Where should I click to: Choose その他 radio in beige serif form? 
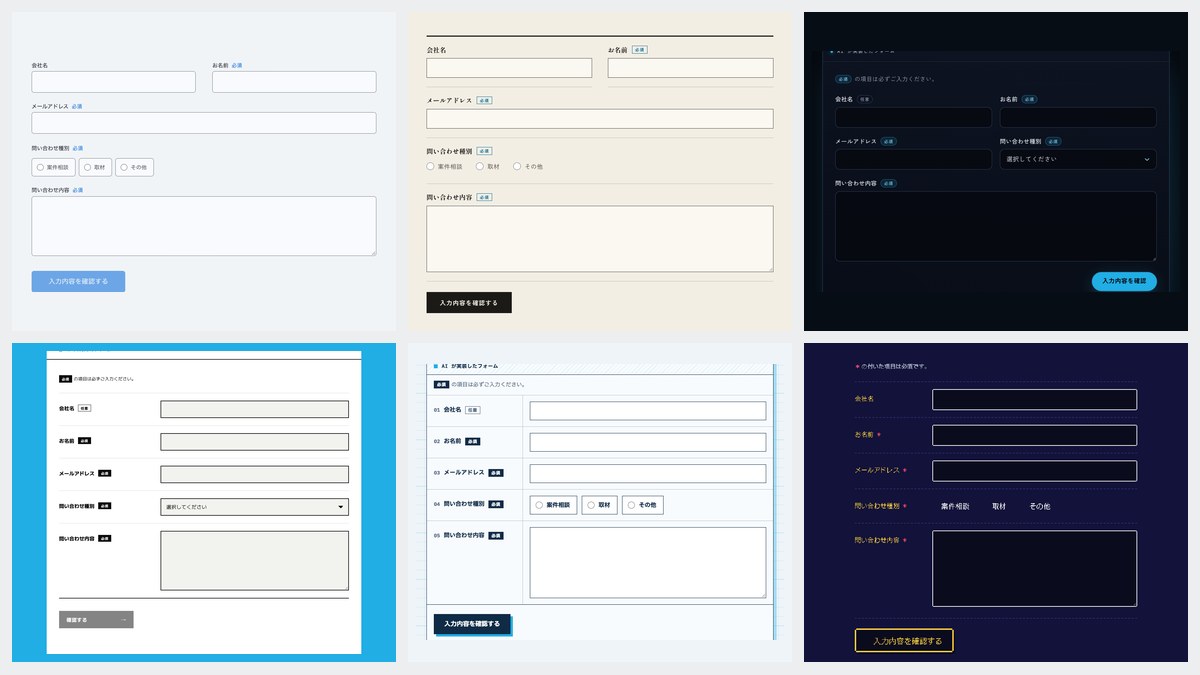tap(528, 166)
